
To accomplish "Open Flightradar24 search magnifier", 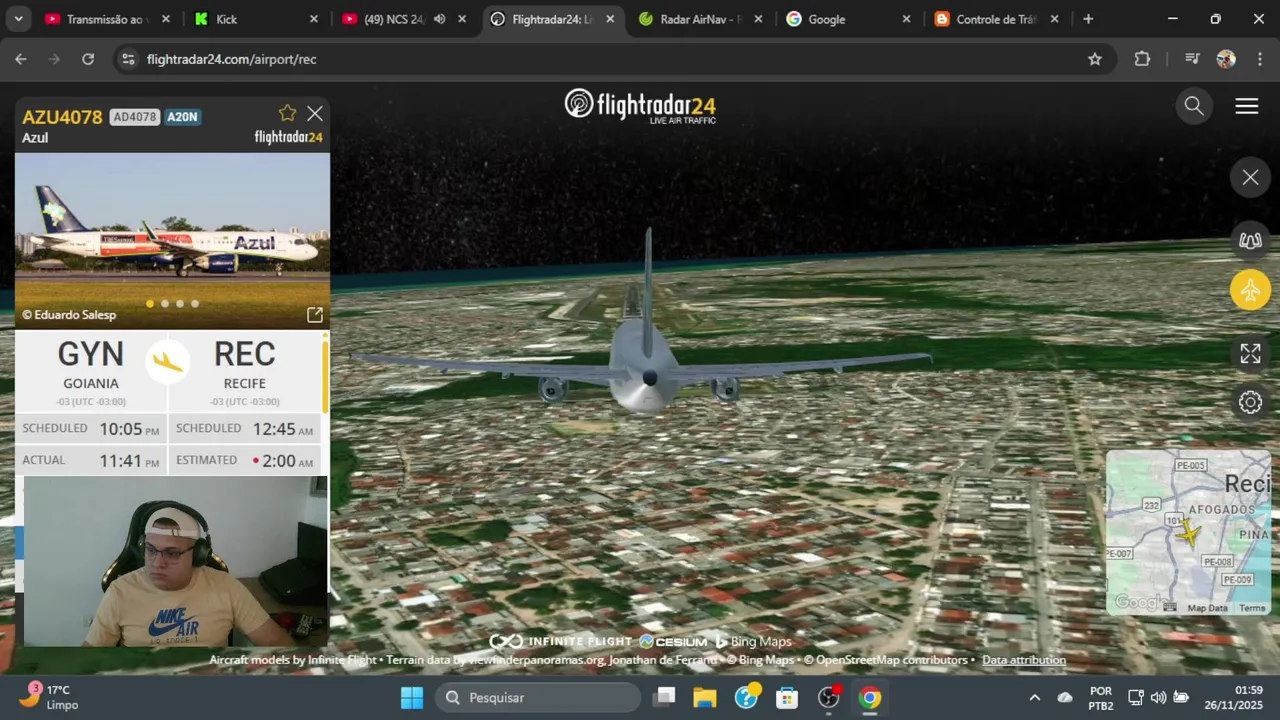I will [1194, 106].
